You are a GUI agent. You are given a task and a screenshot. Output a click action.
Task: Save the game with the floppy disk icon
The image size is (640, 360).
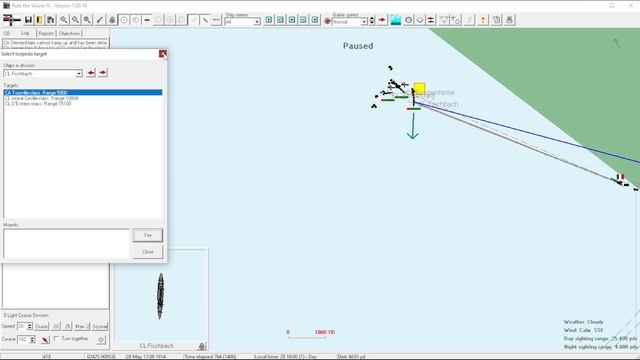(x=28, y=20)
